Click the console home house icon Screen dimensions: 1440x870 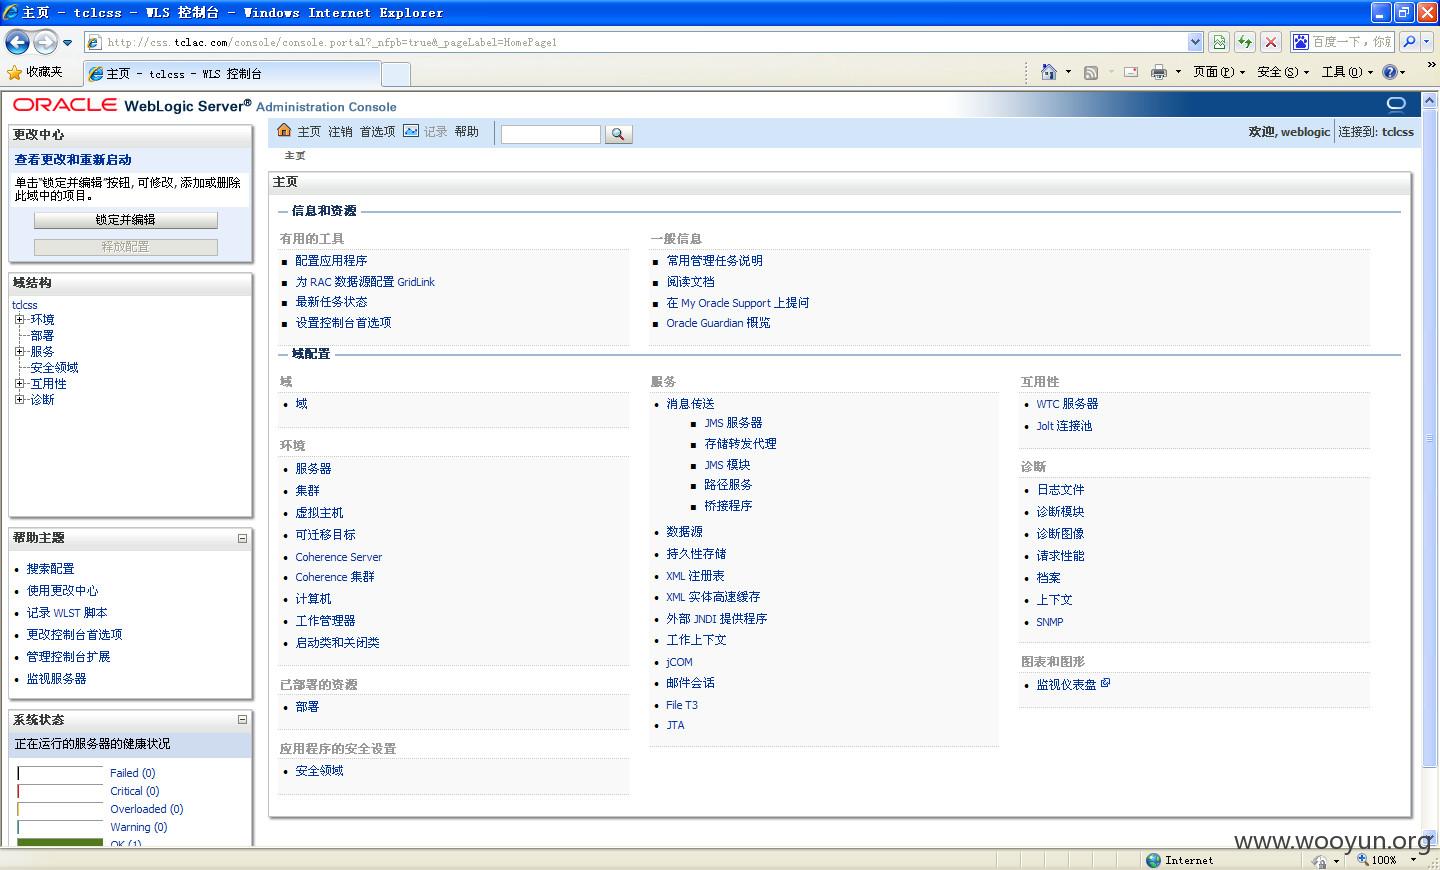pos(284,131)
